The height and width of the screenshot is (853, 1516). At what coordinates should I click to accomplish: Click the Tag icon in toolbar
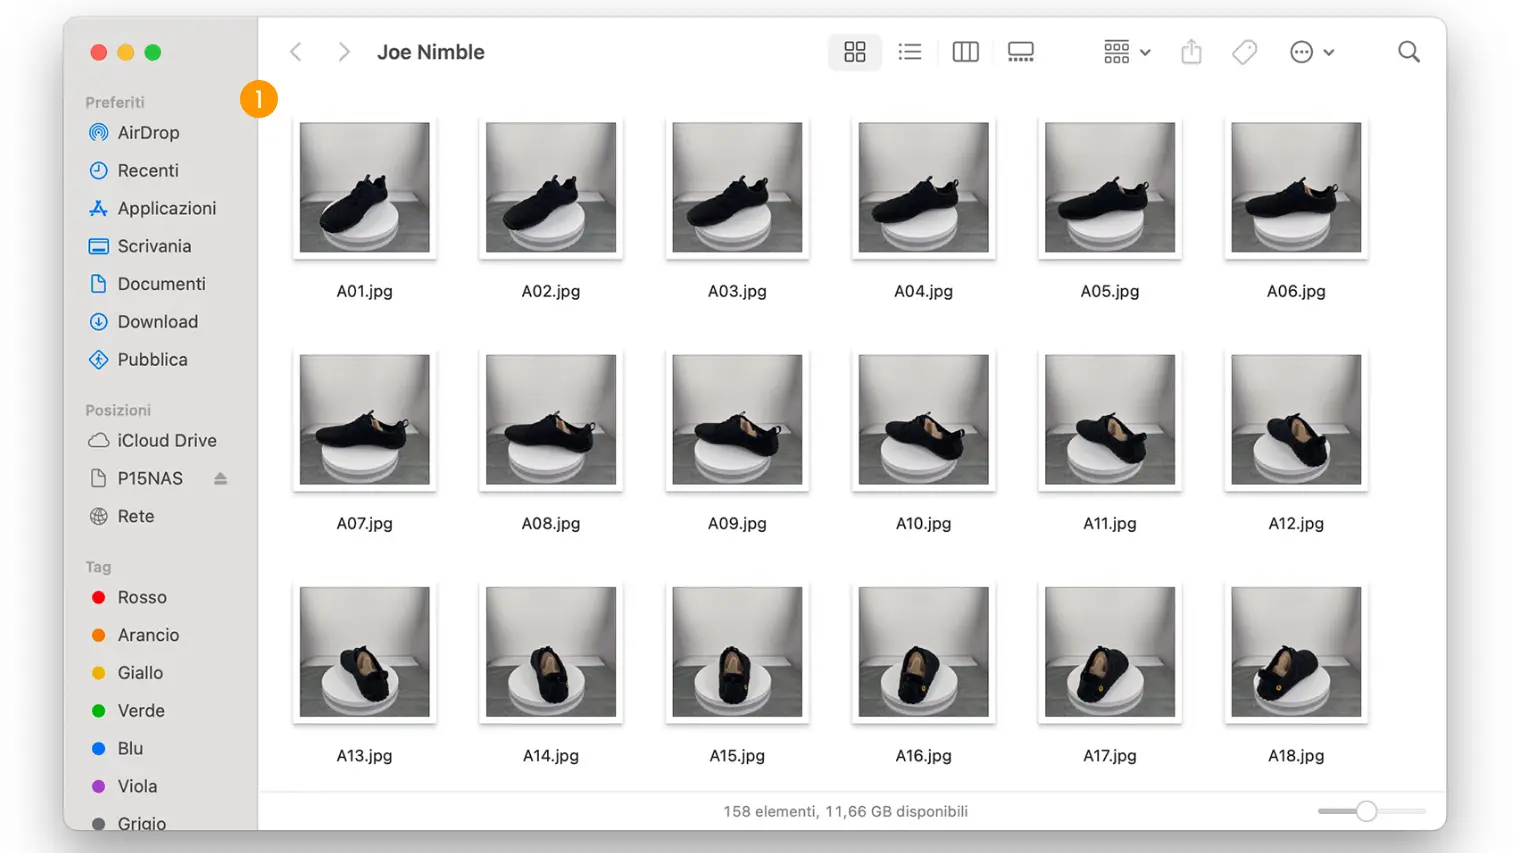pyautogui.click(x=1244, y=52)
